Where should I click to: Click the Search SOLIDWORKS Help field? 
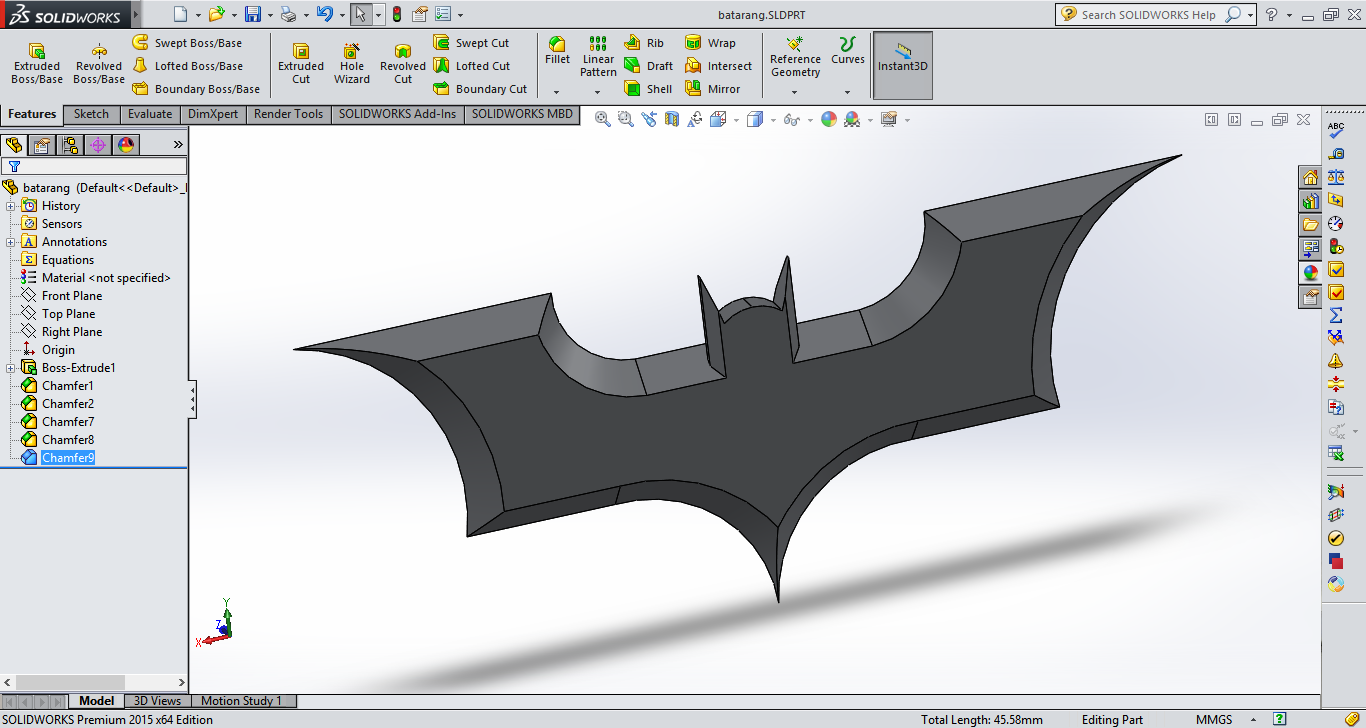click(1147, 15)
